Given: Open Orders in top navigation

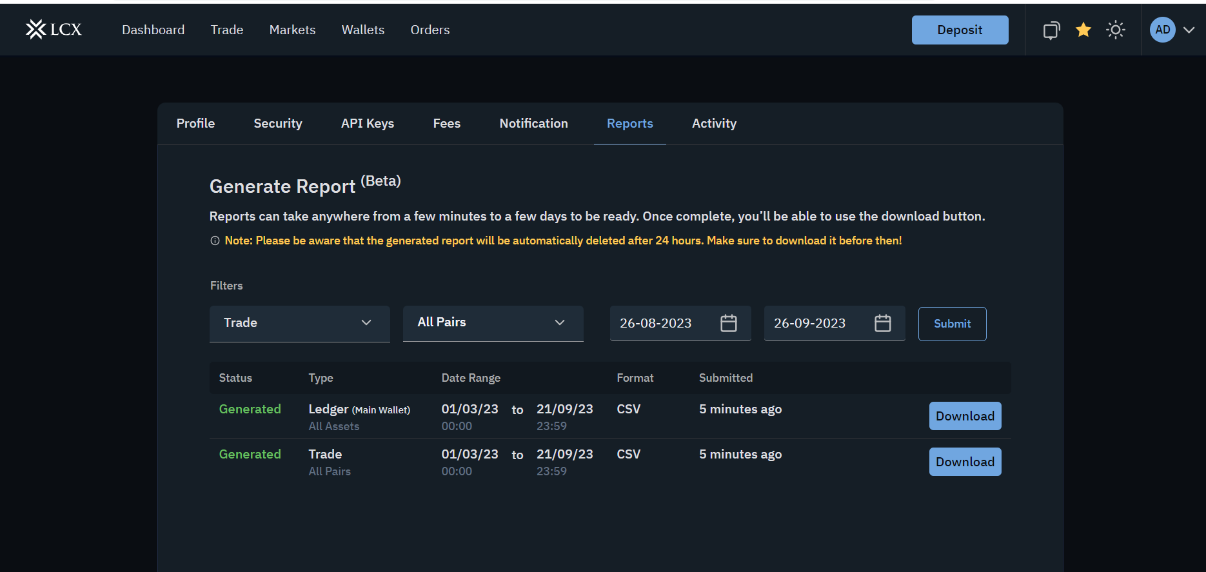Looking at the screenshot, I should 430,30.
